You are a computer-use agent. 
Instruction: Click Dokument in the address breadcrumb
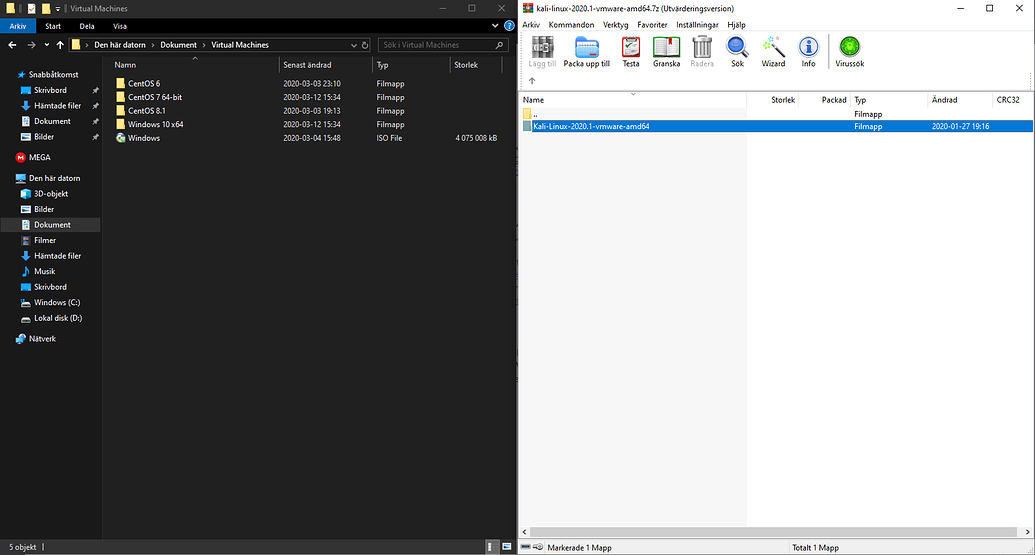[x=179, y=45]
